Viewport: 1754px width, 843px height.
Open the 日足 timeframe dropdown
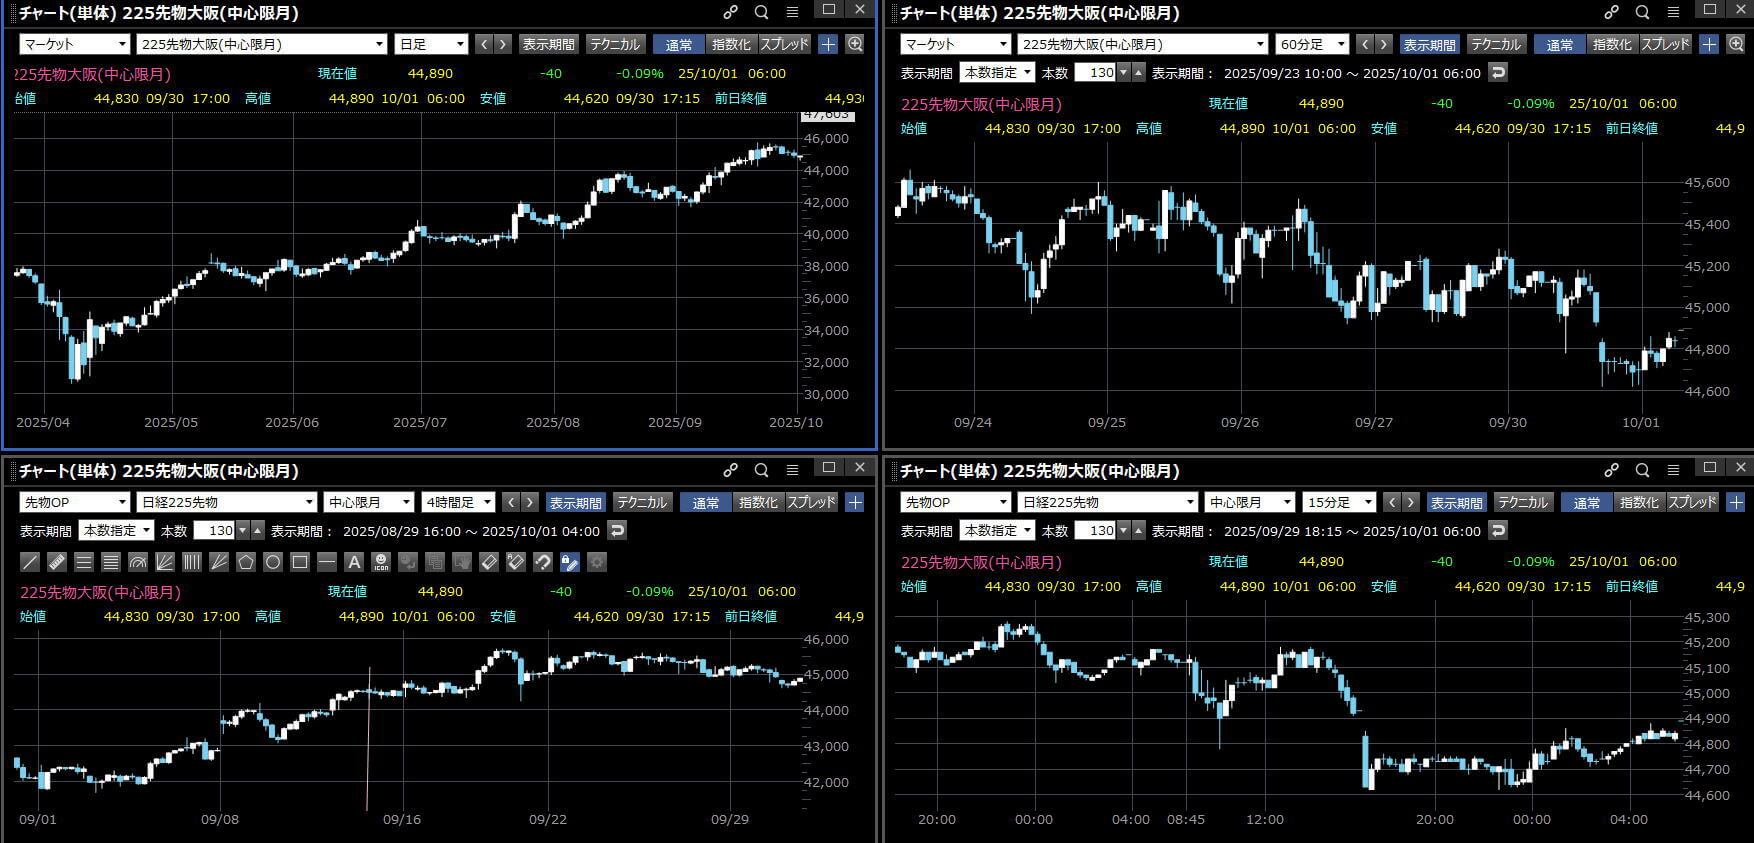coord(432,44)
